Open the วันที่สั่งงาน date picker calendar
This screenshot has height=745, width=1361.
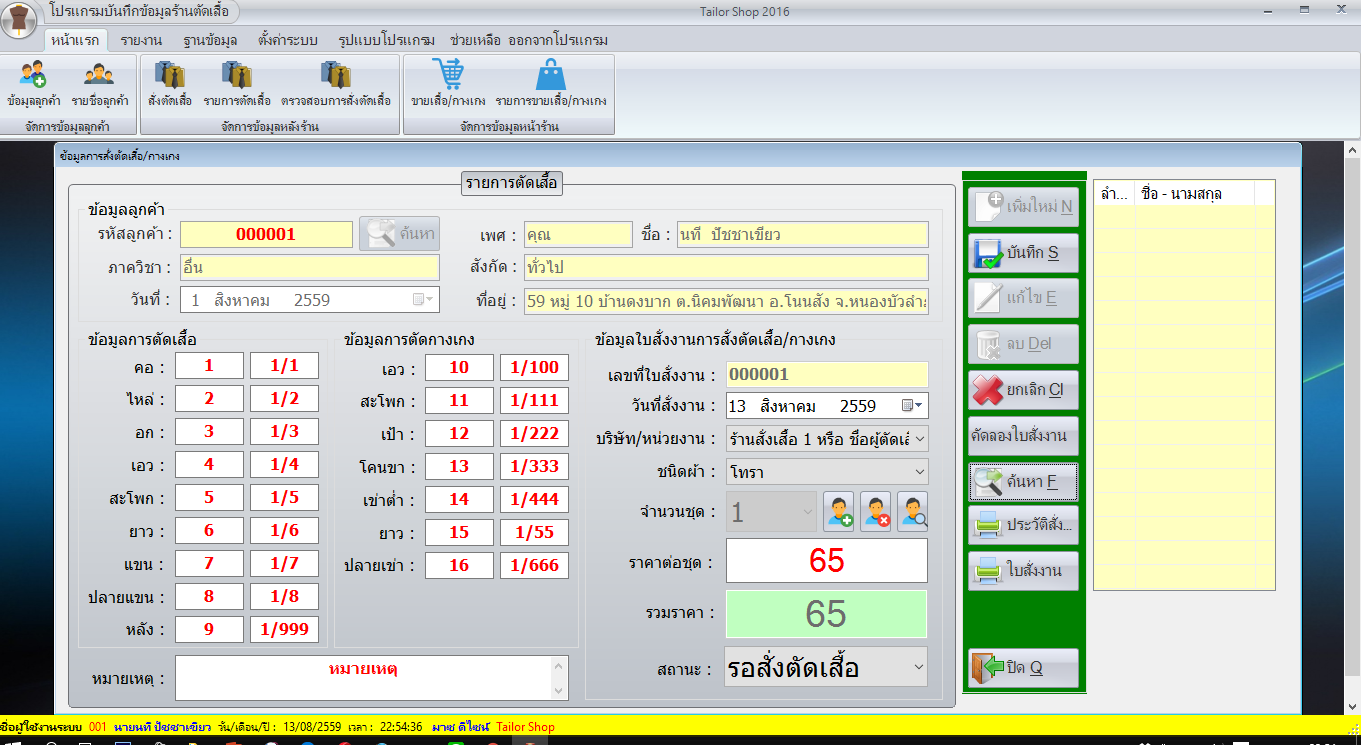pos(909,406)
